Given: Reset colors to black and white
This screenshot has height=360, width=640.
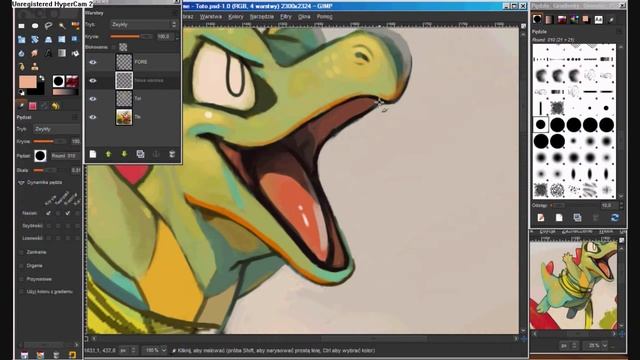Looking at the screenshot, I should (x=22, y=93).
